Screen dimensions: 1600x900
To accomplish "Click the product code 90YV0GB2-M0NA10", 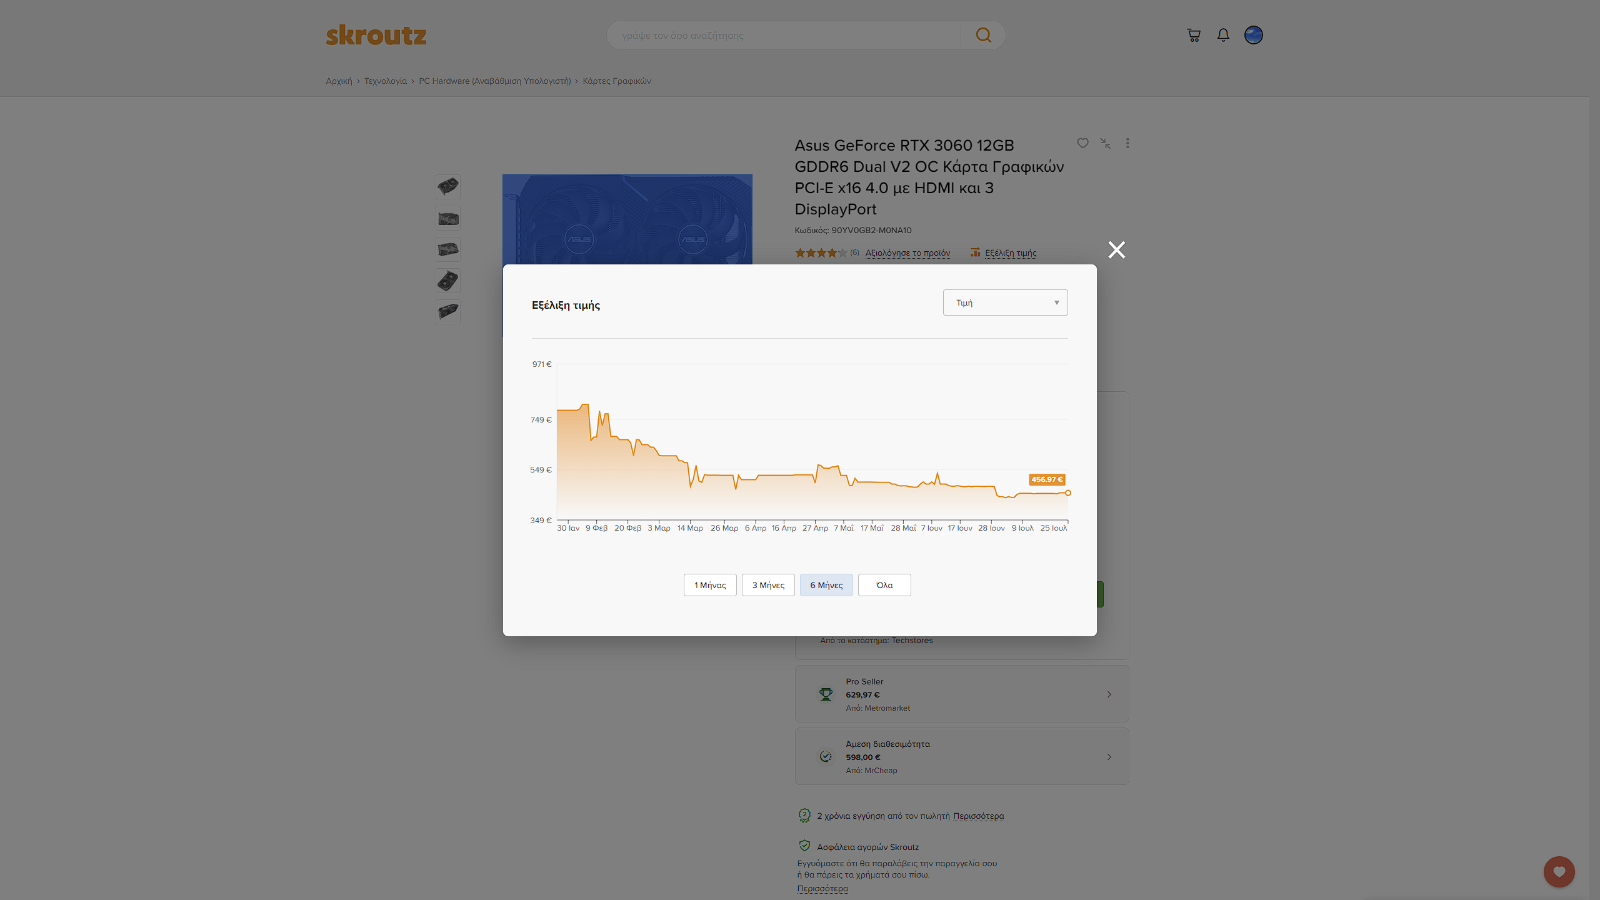I will tap(871, 230).
